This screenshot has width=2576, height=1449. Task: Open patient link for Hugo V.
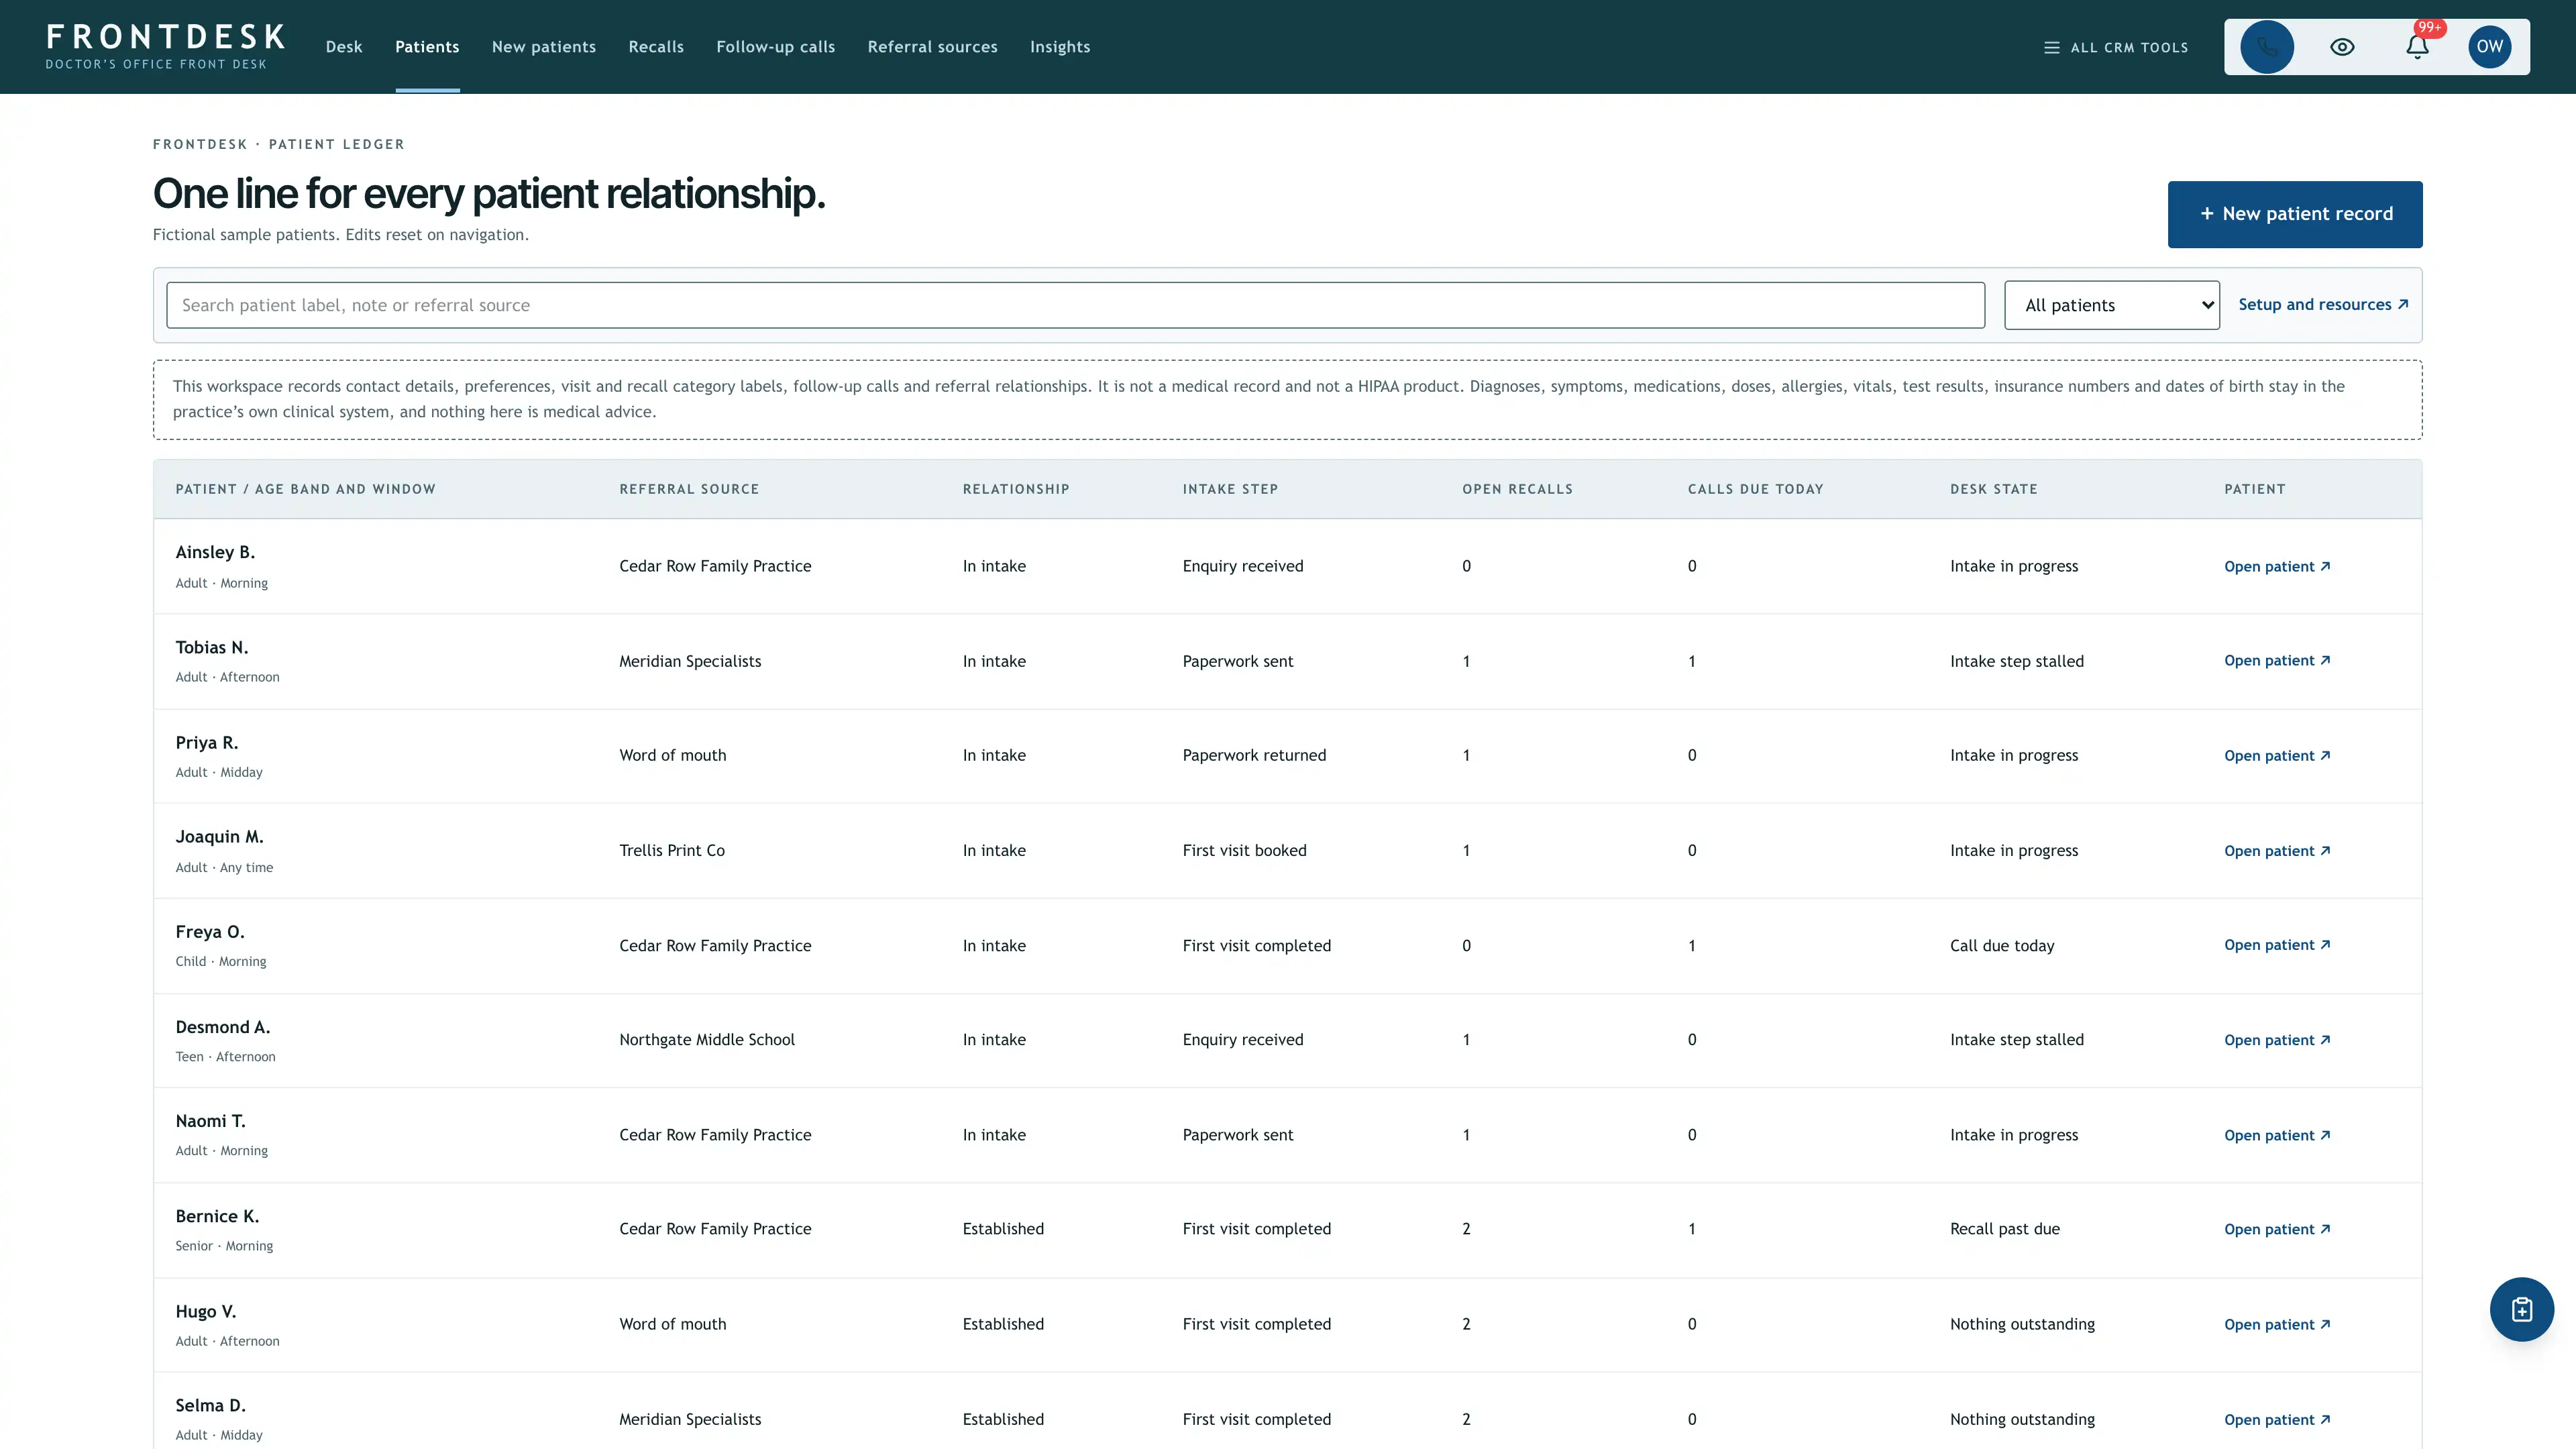pos(2277,1323)
